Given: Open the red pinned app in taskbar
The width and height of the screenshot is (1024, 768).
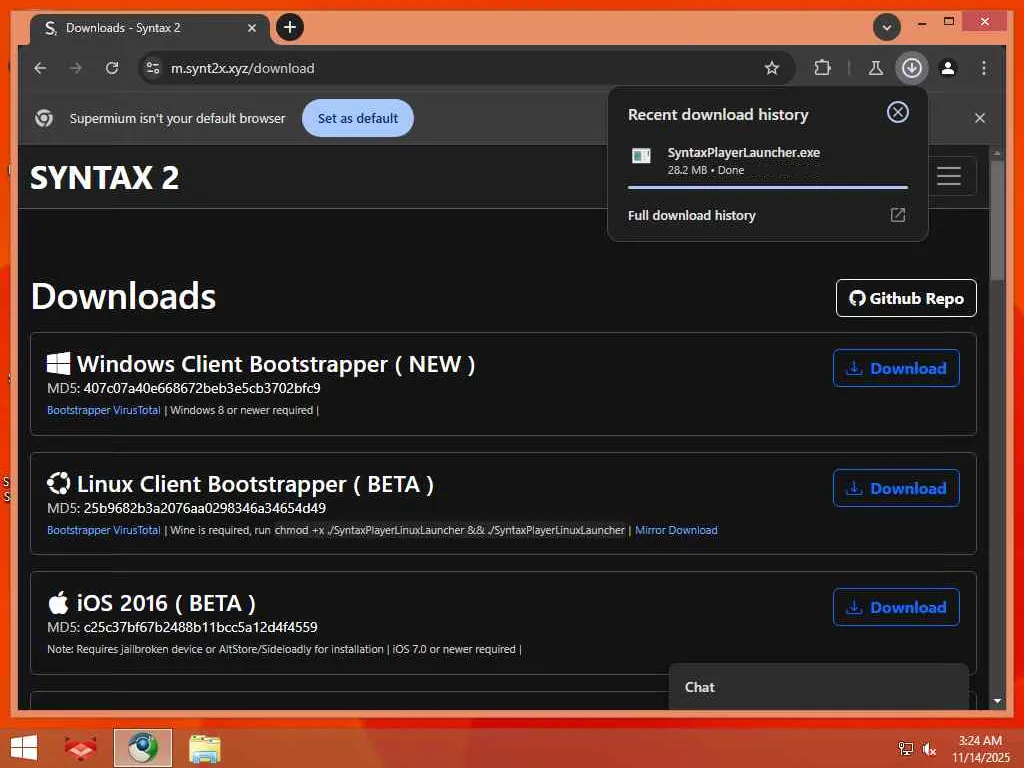Looking at the screenshot, I should (80, 748).
